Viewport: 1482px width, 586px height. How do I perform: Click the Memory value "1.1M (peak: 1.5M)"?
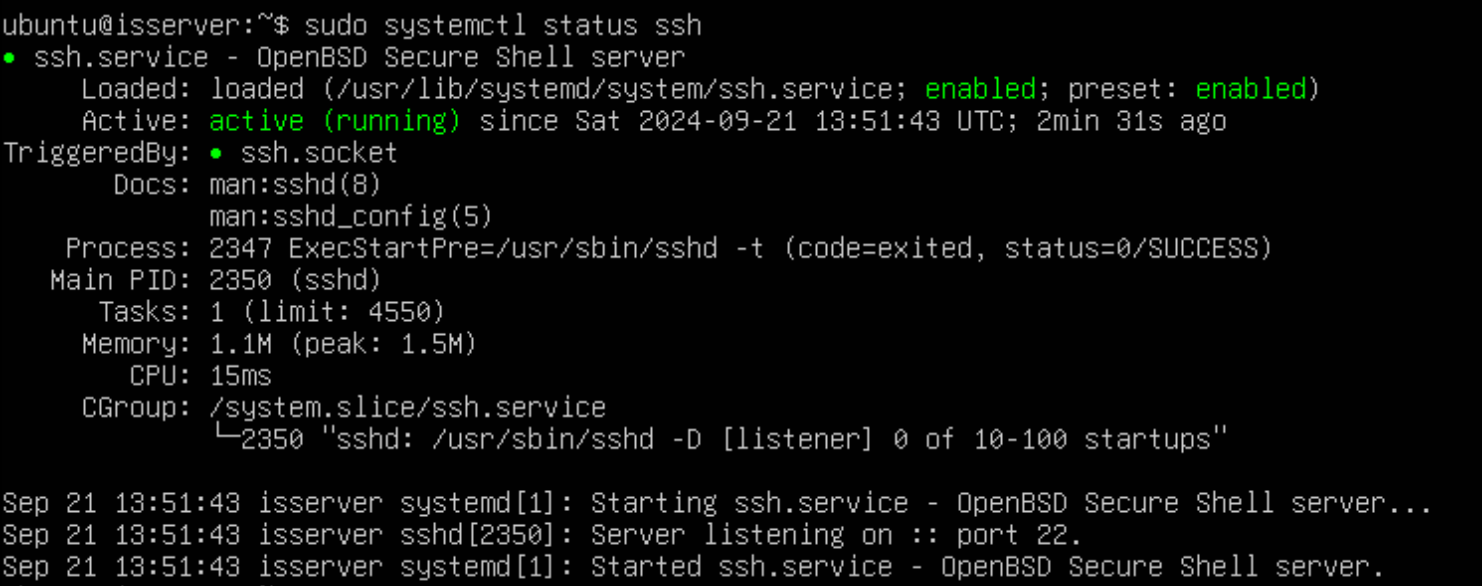(343, 344)
